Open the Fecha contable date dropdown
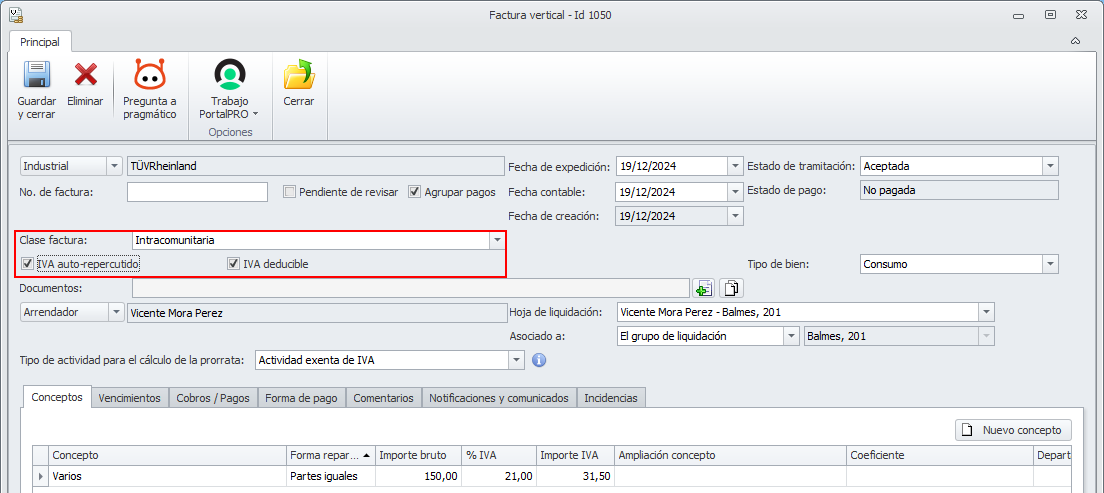 736,192
